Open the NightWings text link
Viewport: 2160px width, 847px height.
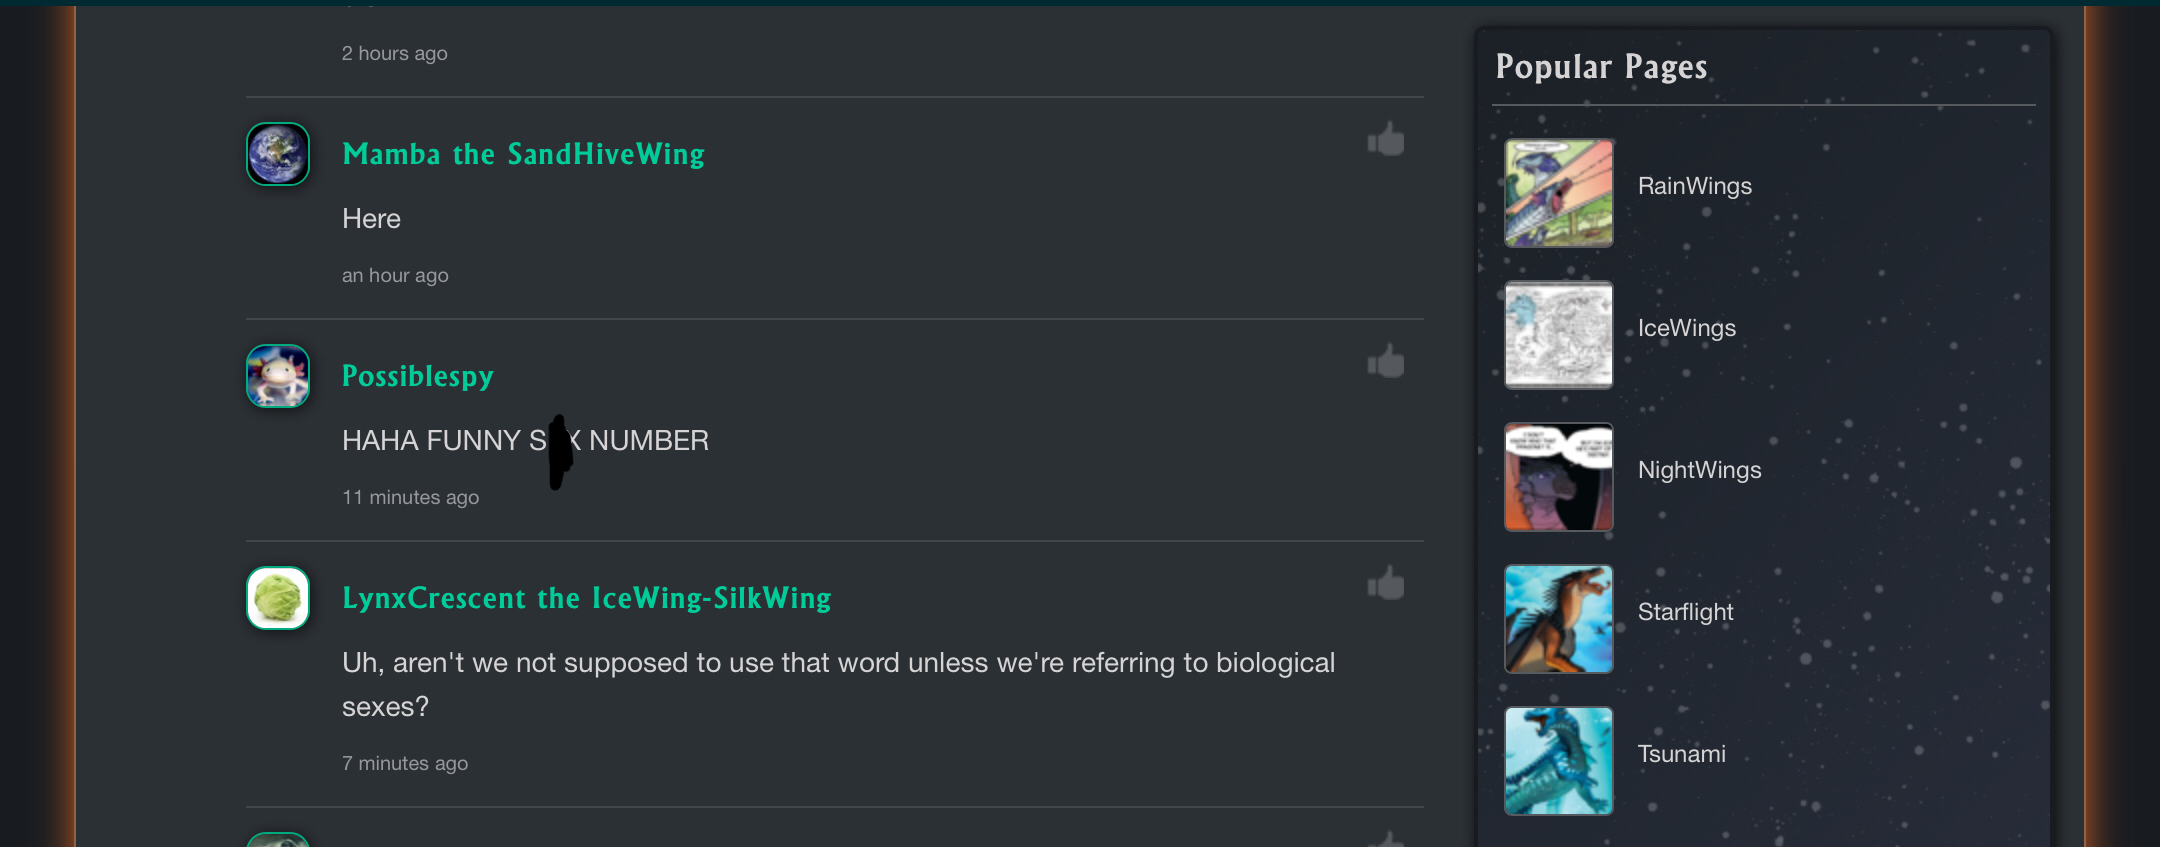[1699, 470]
